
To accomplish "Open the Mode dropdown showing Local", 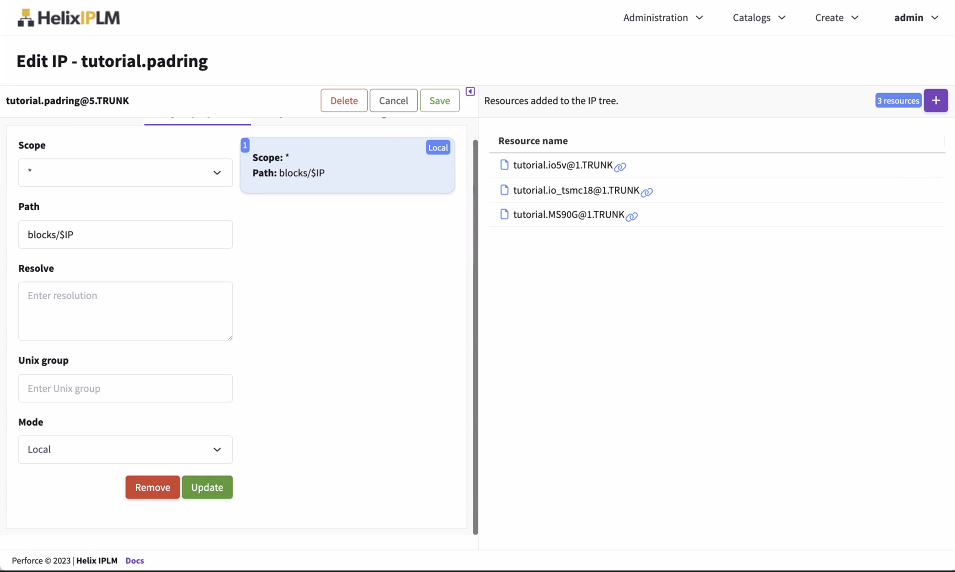I will pos(125,449).
